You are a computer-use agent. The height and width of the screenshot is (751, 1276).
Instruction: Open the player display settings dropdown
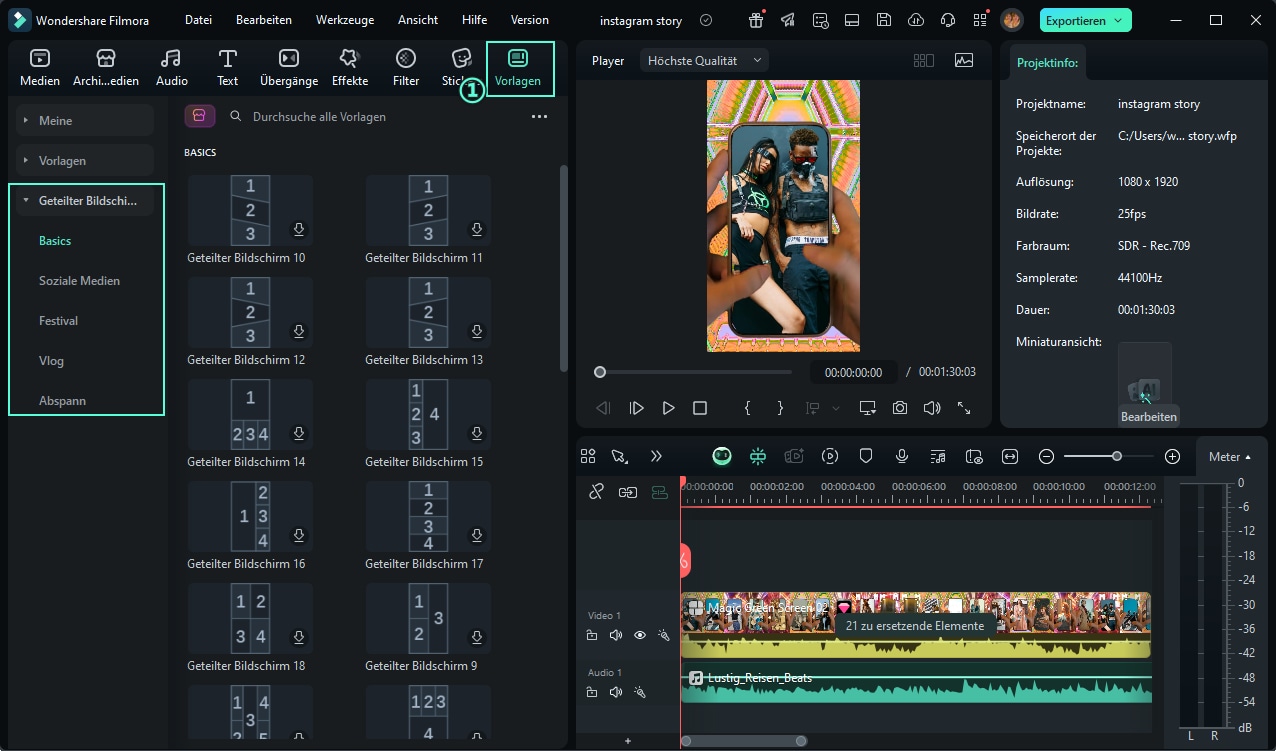click(x=868, y=408)
